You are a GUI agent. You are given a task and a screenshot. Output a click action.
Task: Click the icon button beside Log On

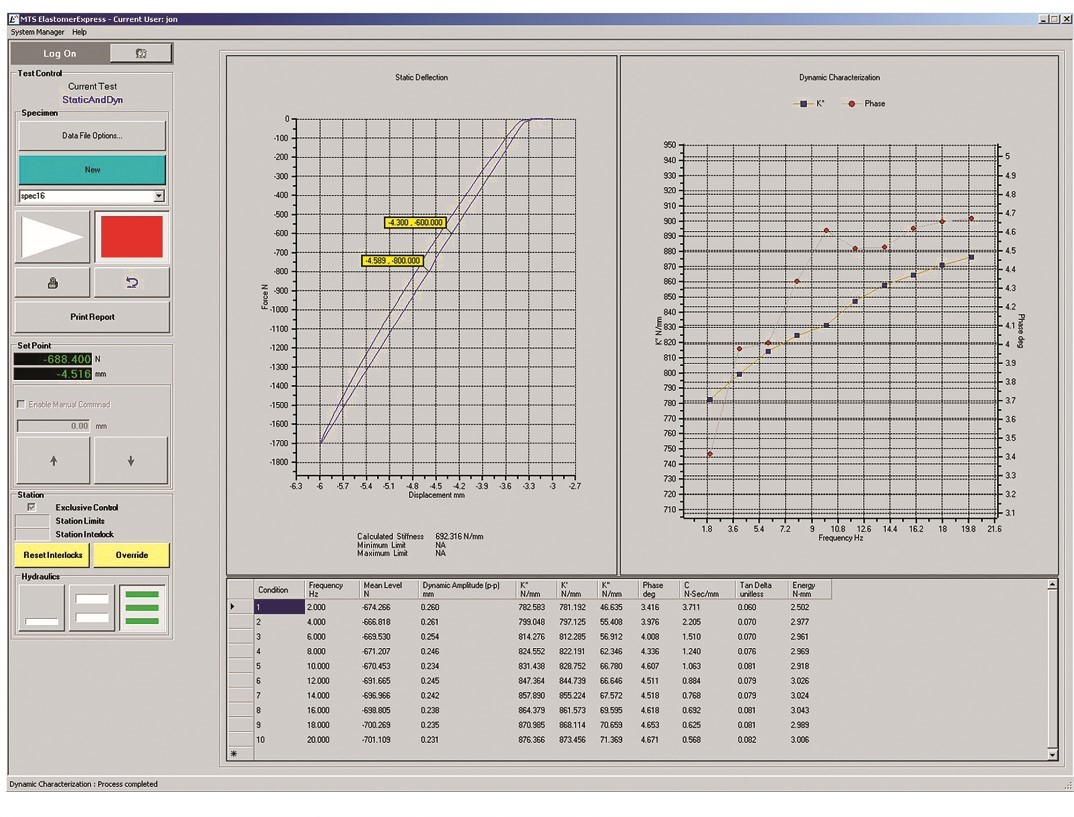pyautogui.click(x=139, y=53)
